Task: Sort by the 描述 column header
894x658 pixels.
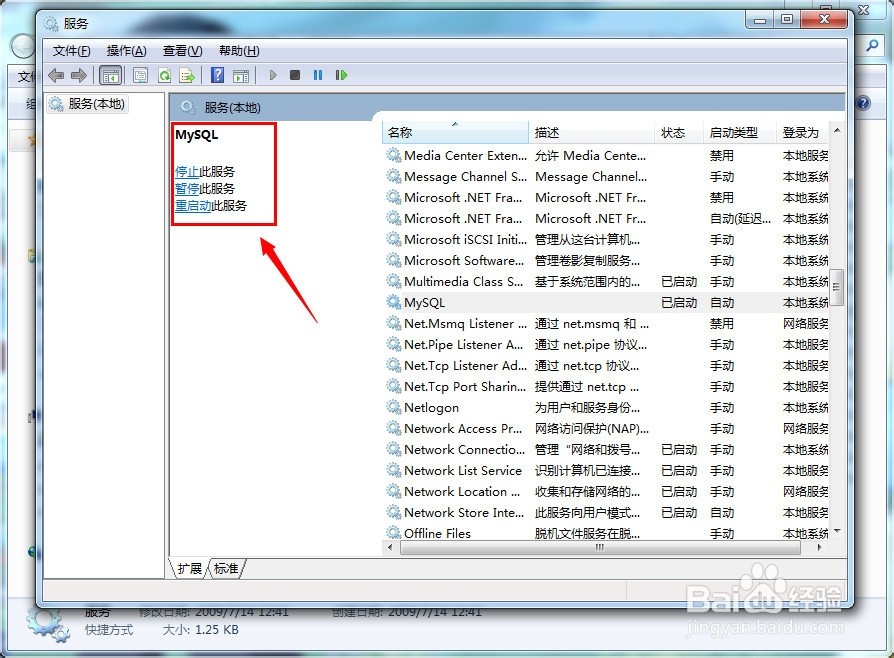Action: tap(591, 133)
